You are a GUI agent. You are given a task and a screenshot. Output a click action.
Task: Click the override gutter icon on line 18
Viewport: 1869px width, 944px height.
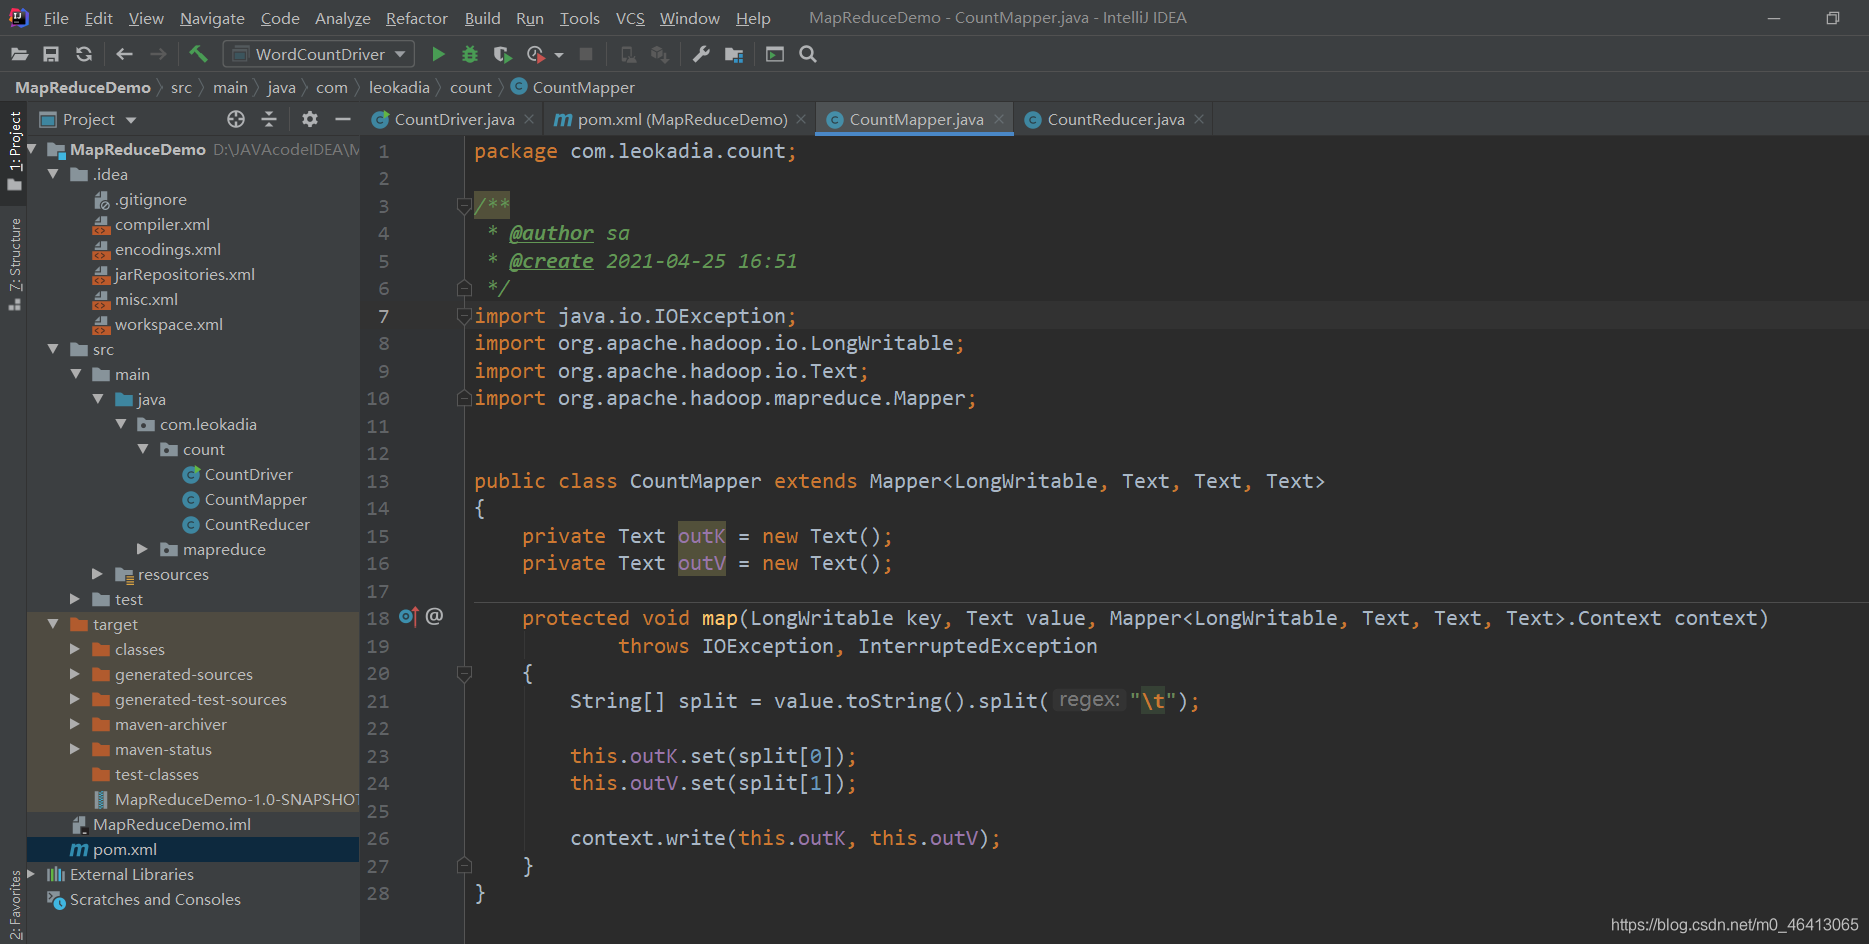pos(408,617)
